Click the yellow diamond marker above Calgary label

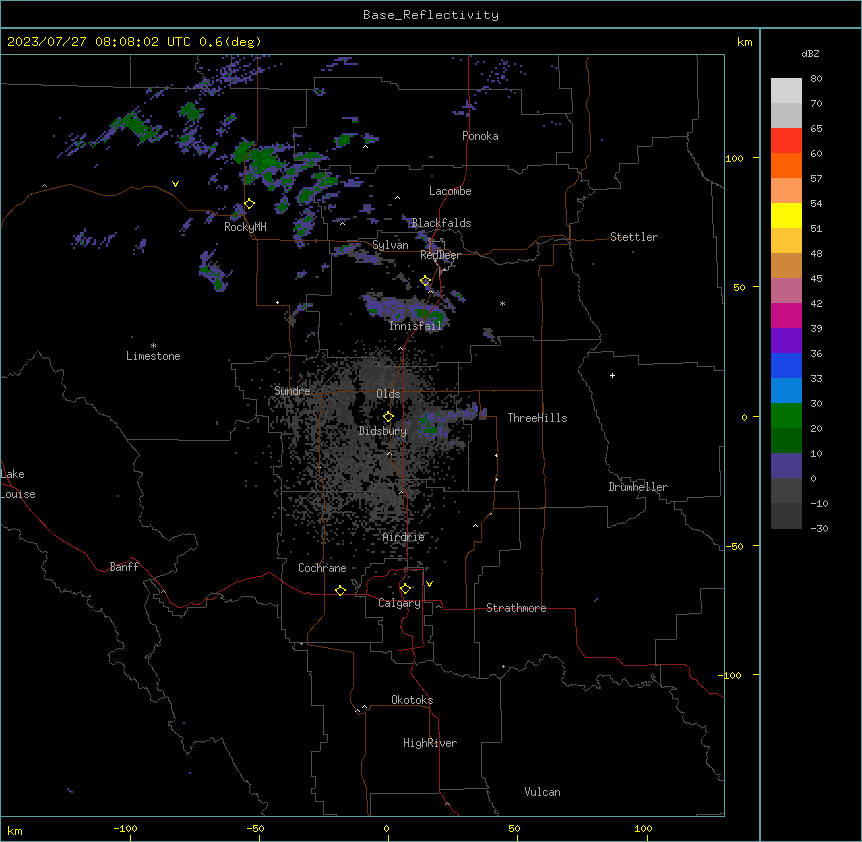click(x=405, y=589)
